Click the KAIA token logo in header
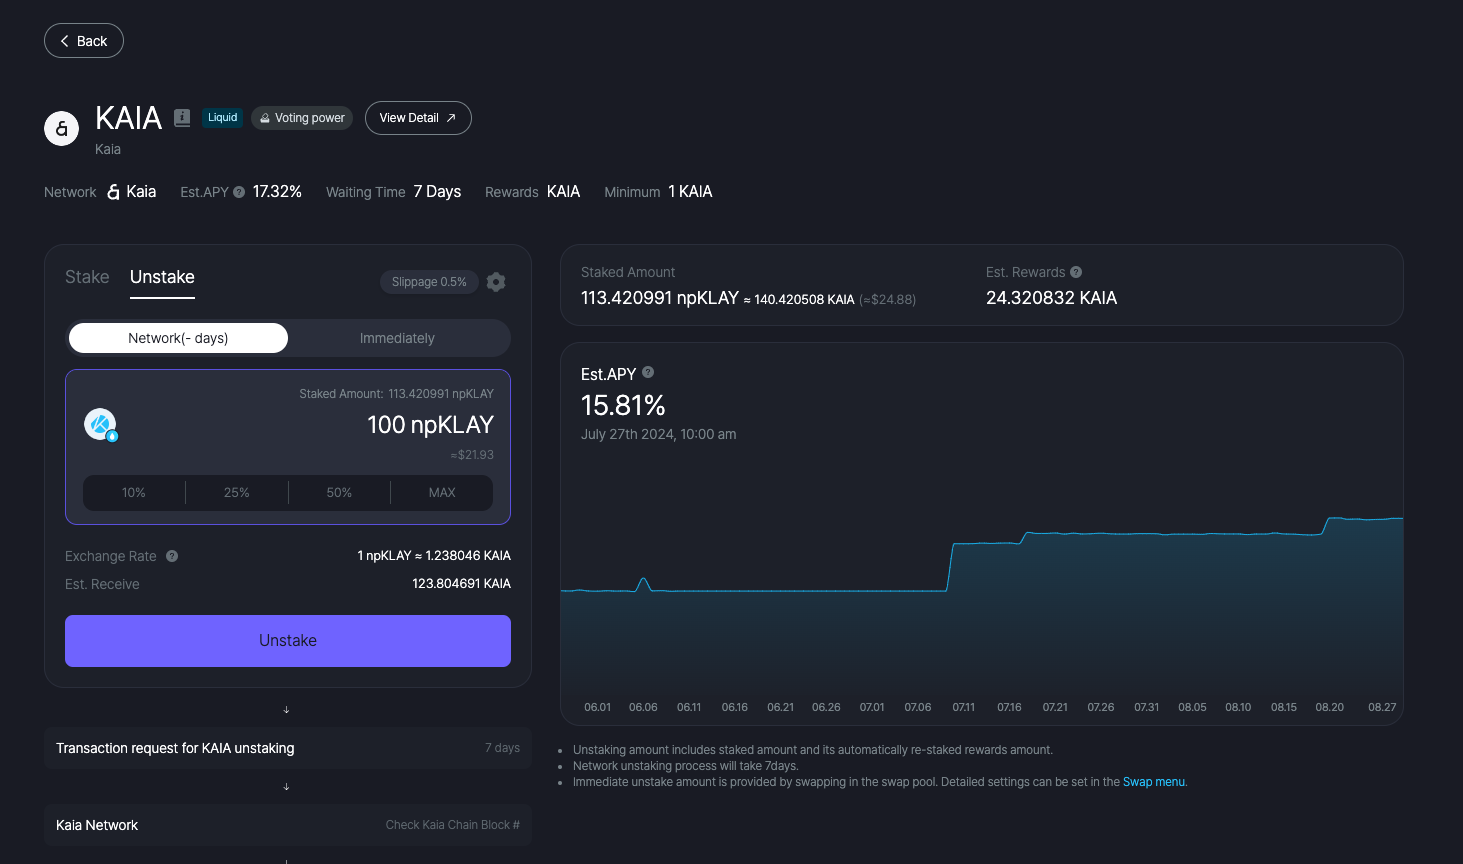1463x864 pixels. [62, 128]
